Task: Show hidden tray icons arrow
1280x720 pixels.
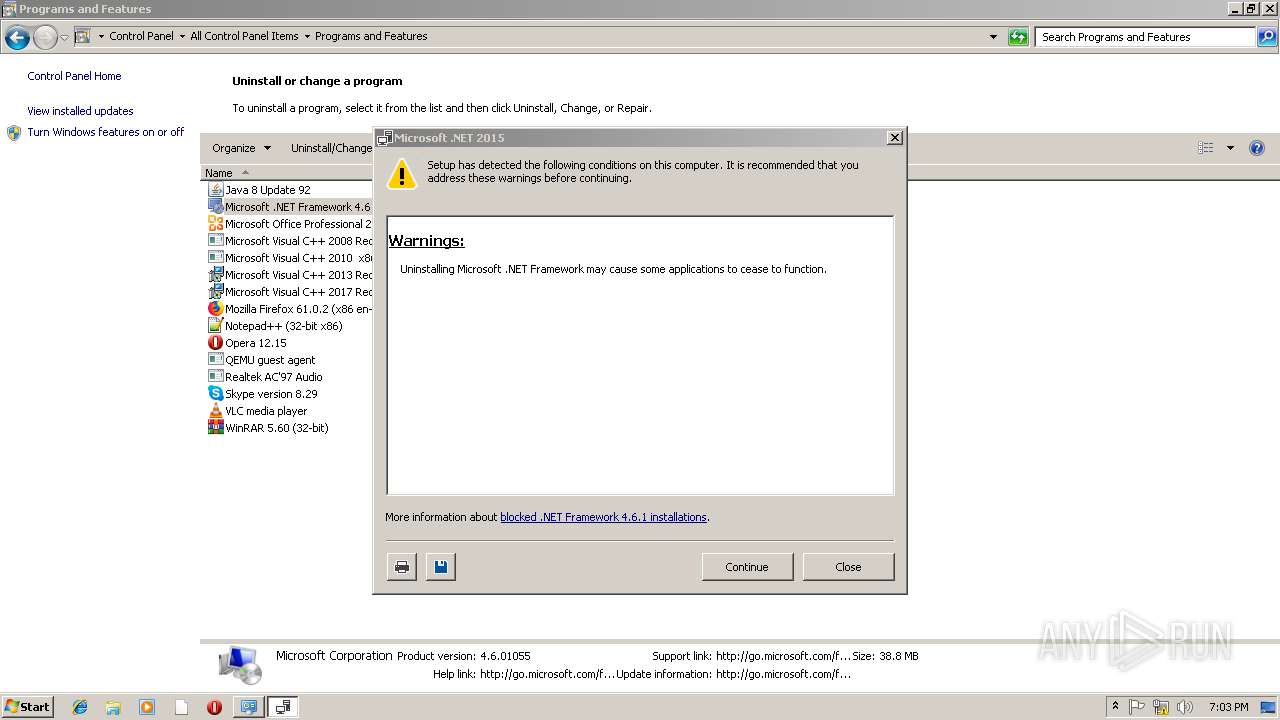Action: click(x=1115, y=707)
